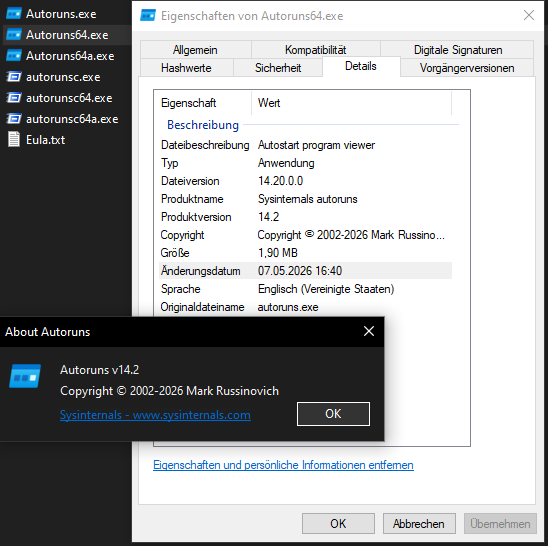The image size is (548, 546).
Task: Open the Allgemein tab
Action: 195,50
